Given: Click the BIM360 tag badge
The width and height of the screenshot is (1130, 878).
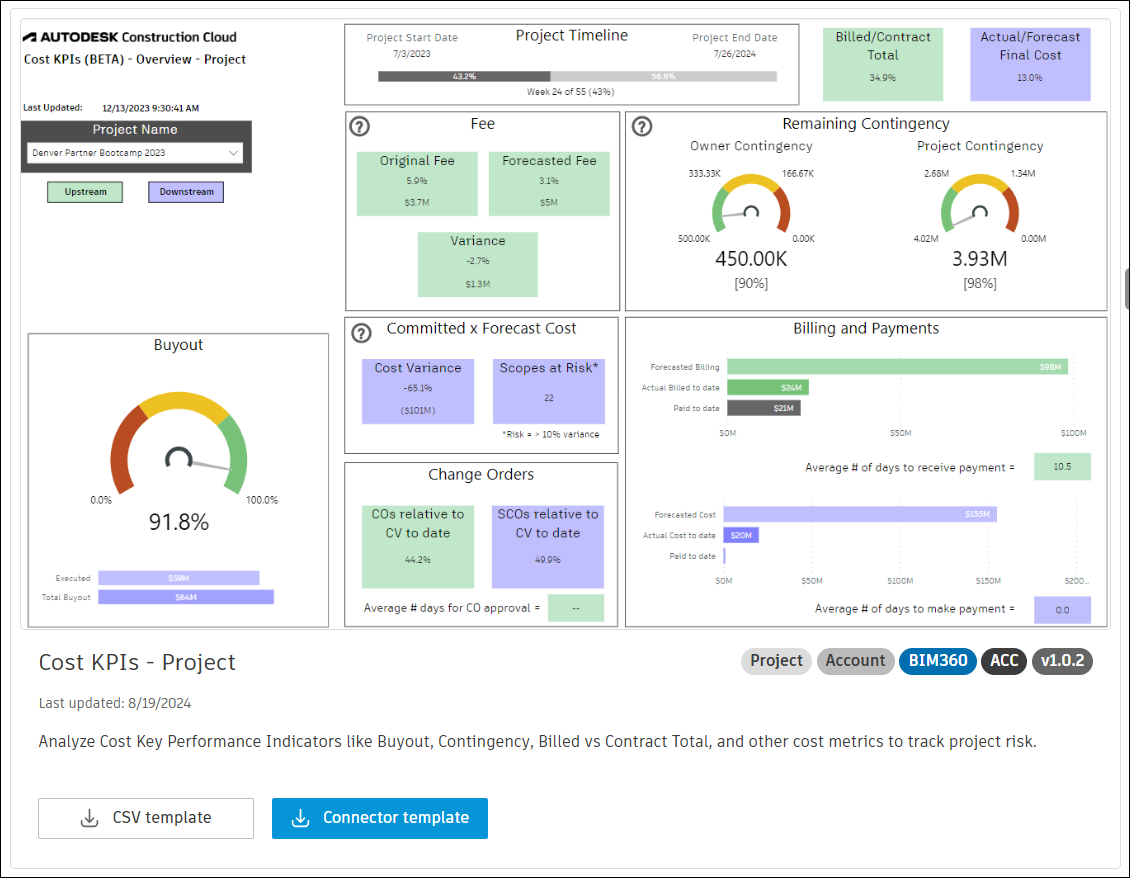Looking at the screenshot, I should click(938, 661).
